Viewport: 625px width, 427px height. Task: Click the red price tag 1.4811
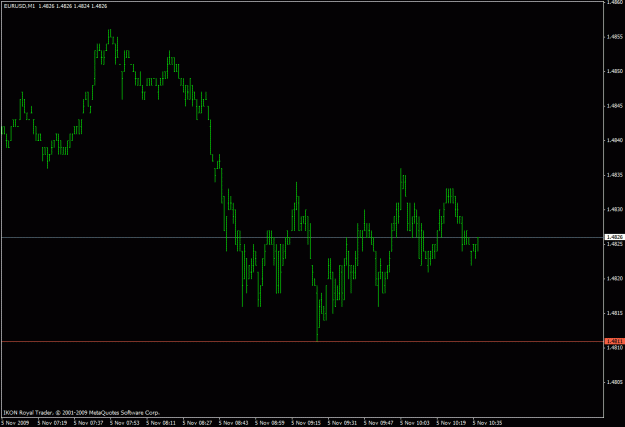point(614,341)
